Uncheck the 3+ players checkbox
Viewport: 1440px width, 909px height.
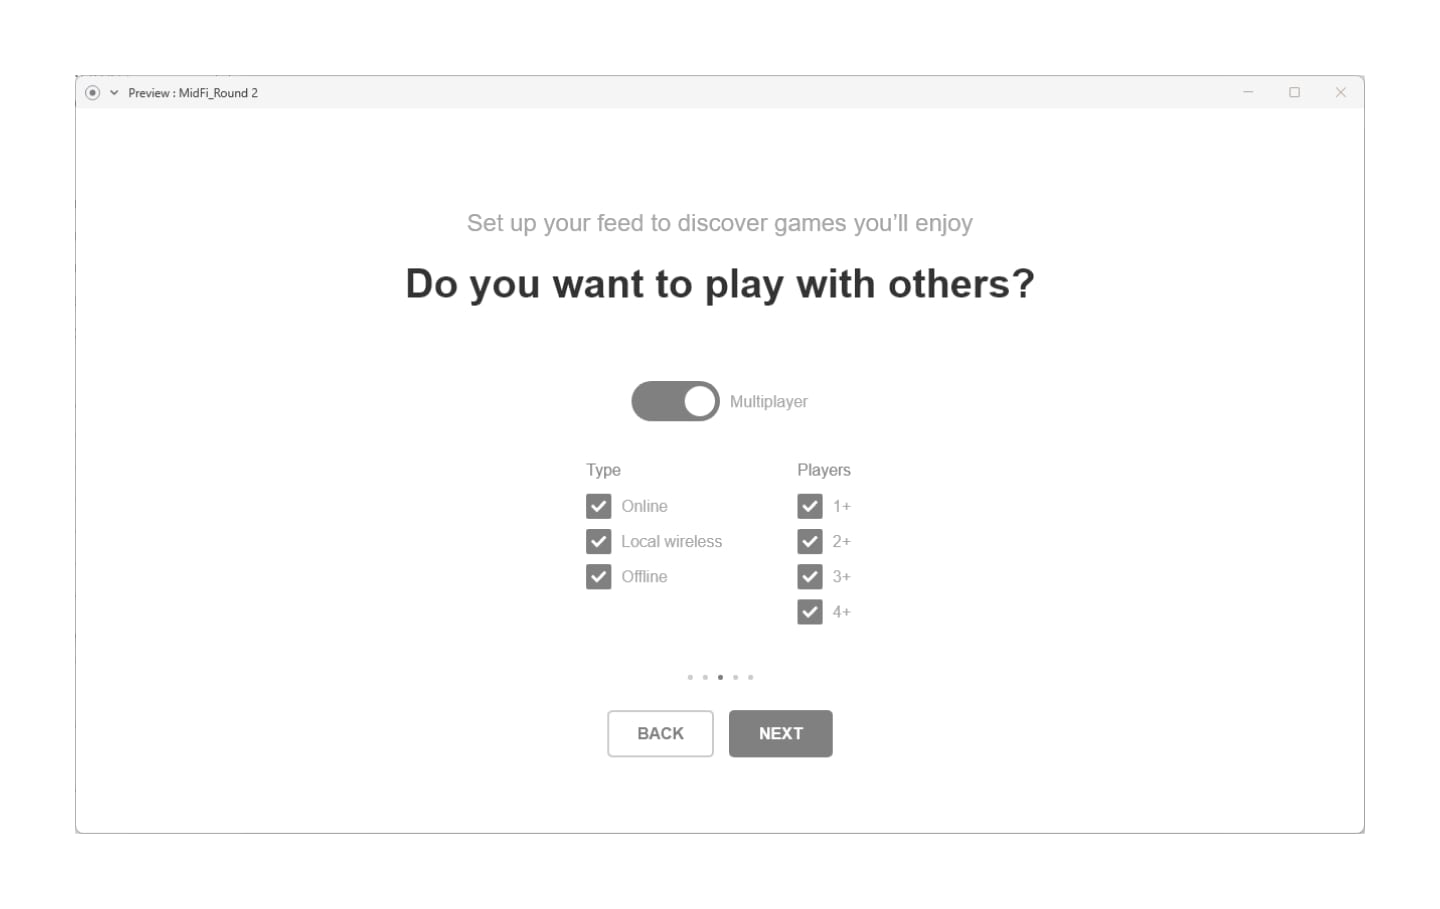(x=810, y=576)
